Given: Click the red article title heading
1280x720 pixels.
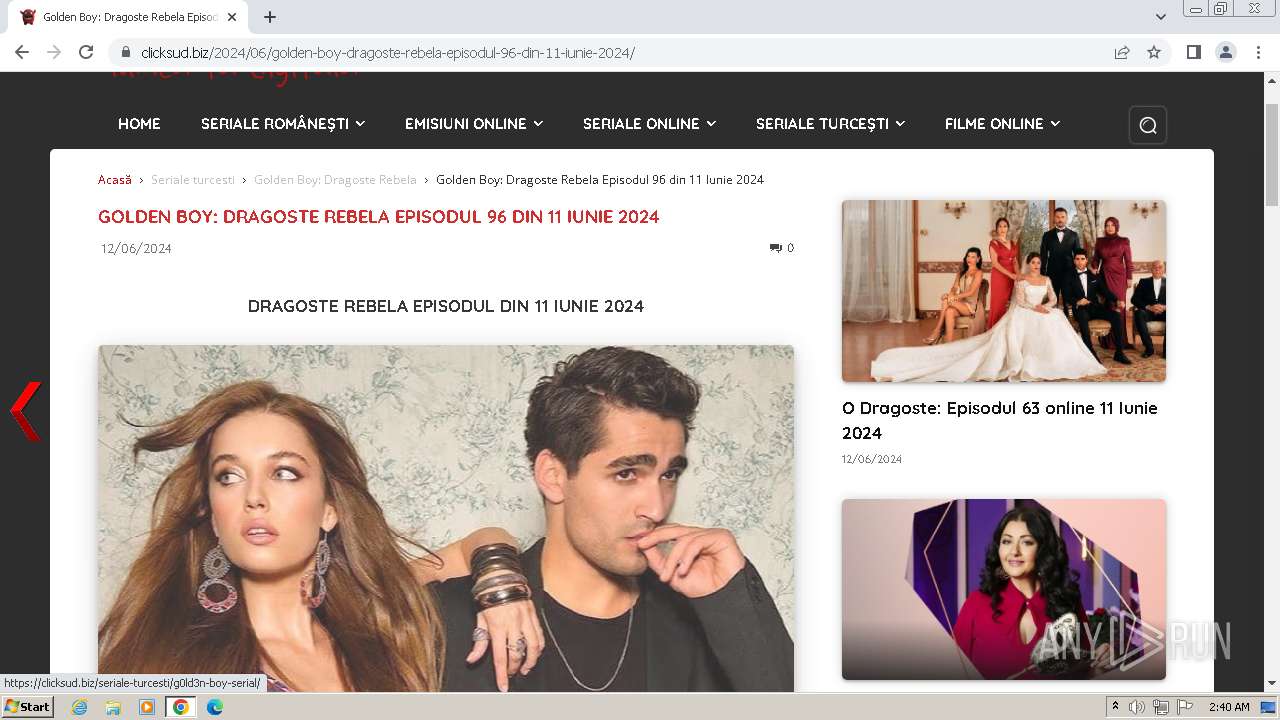Looking at the screenshot, I should (379, 217).
